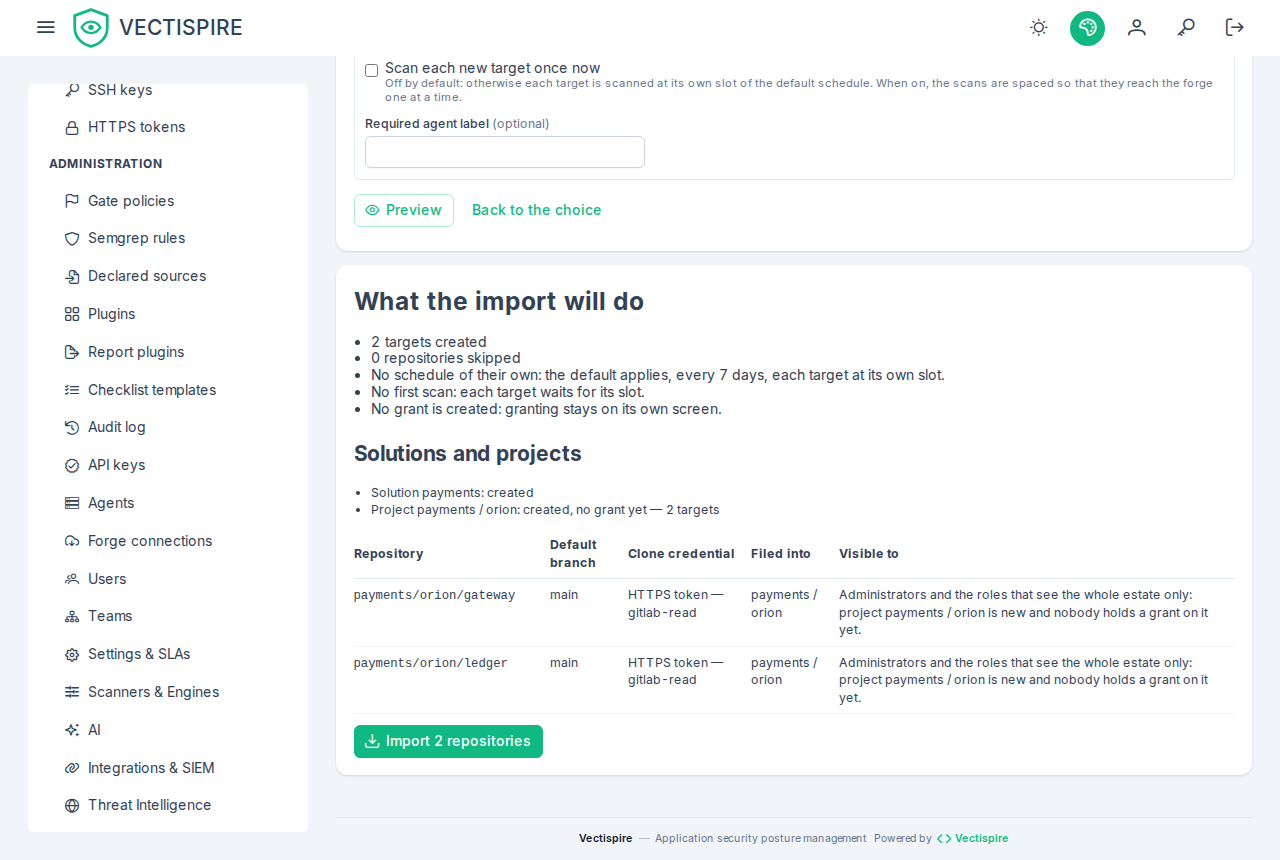Click the Repository column header
This screenshot has height=860, width=1280.
coord(389,554)
